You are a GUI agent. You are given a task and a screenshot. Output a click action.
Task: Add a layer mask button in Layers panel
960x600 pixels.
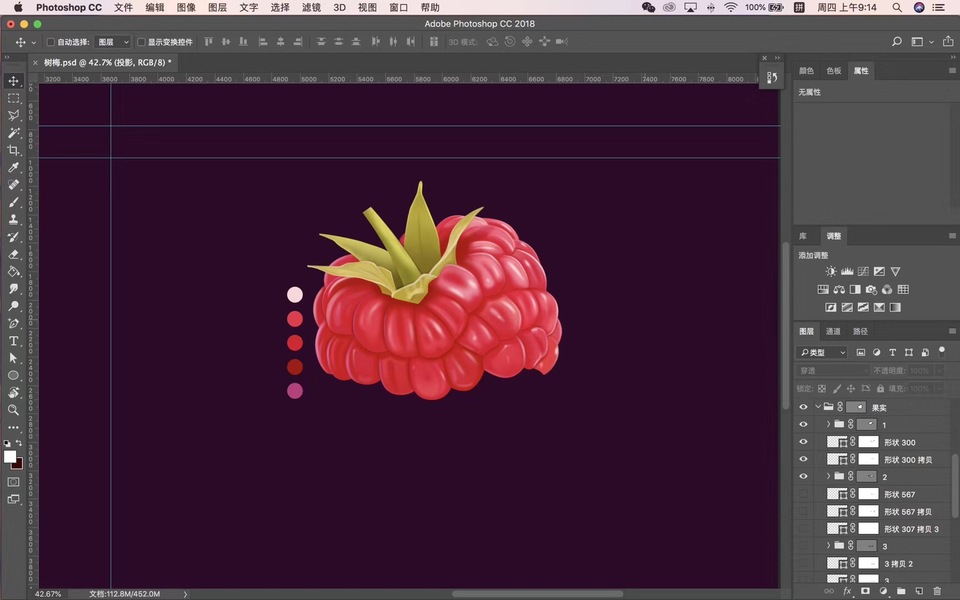pyautogui.click(x=865, y=591)
